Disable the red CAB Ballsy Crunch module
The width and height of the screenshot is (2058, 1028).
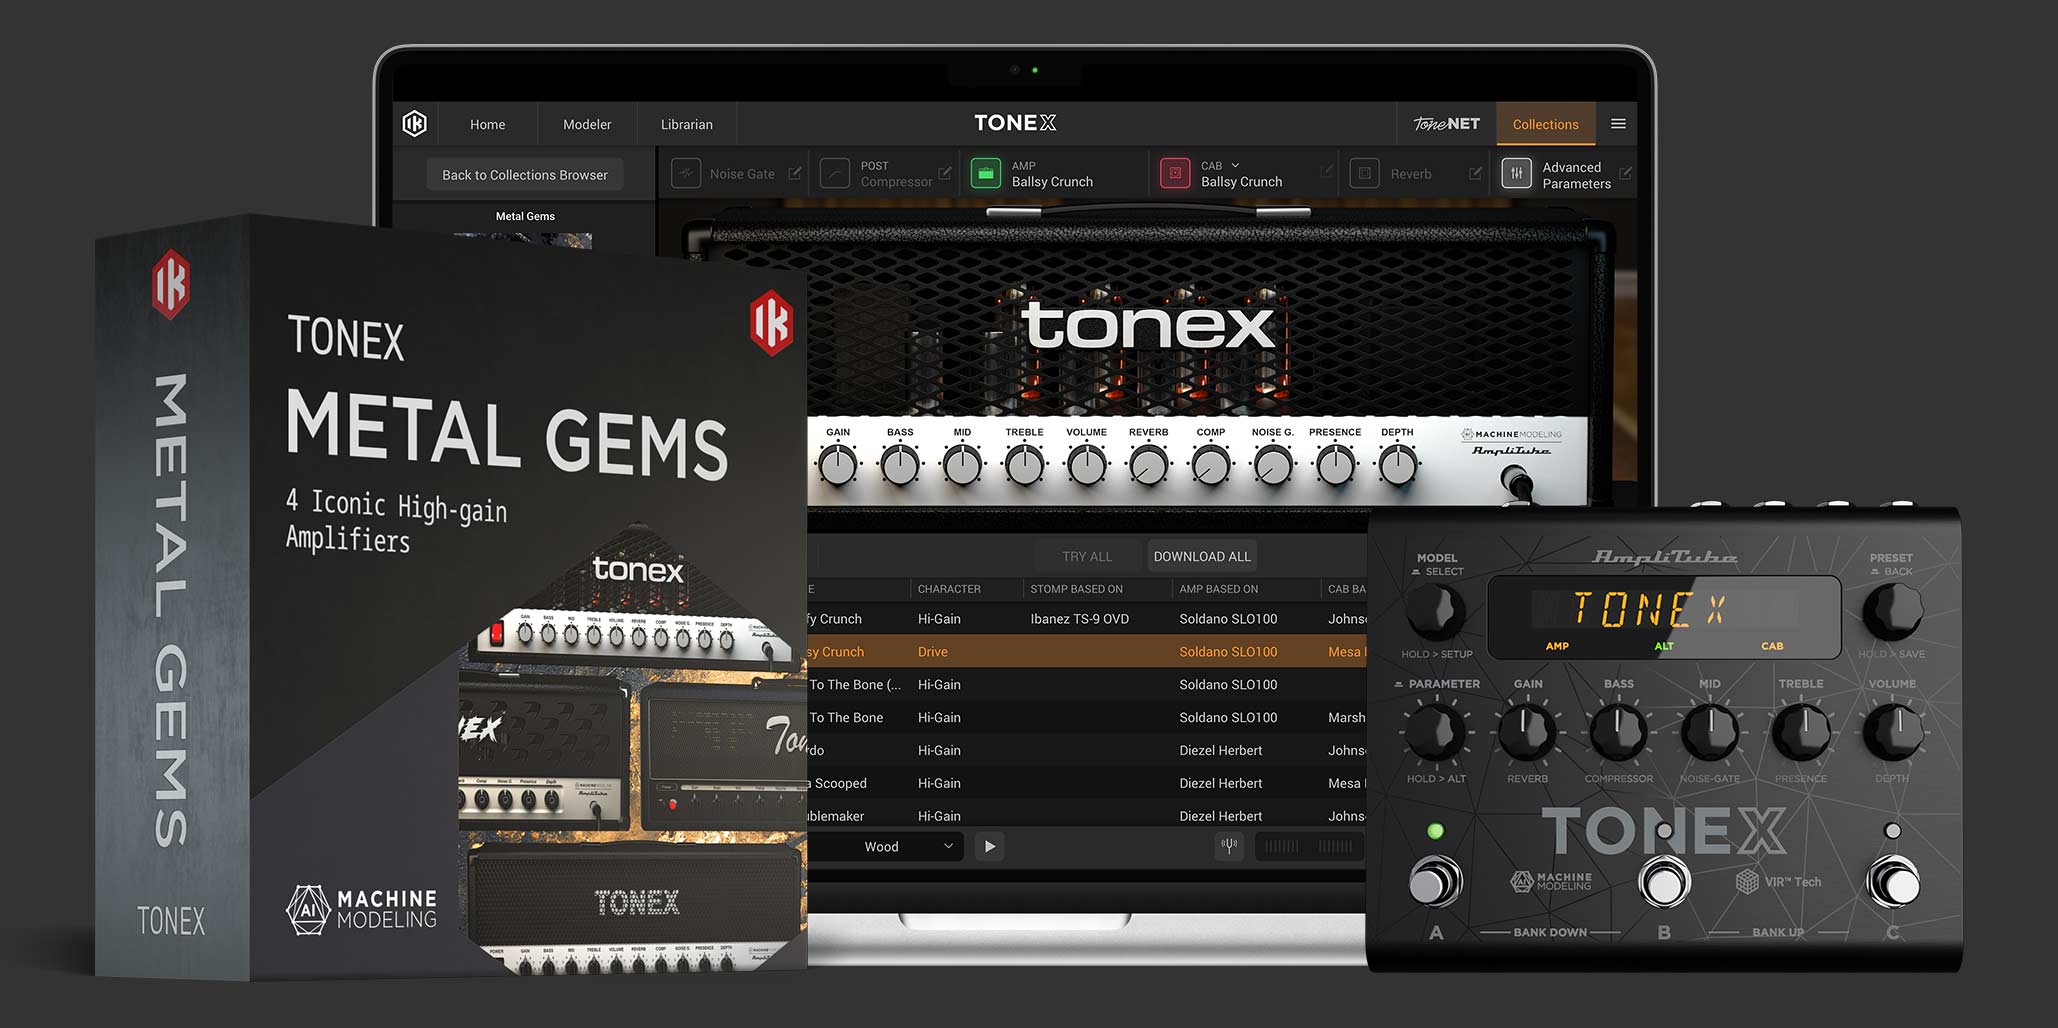pyautogui.click(x=1174, y=173)
